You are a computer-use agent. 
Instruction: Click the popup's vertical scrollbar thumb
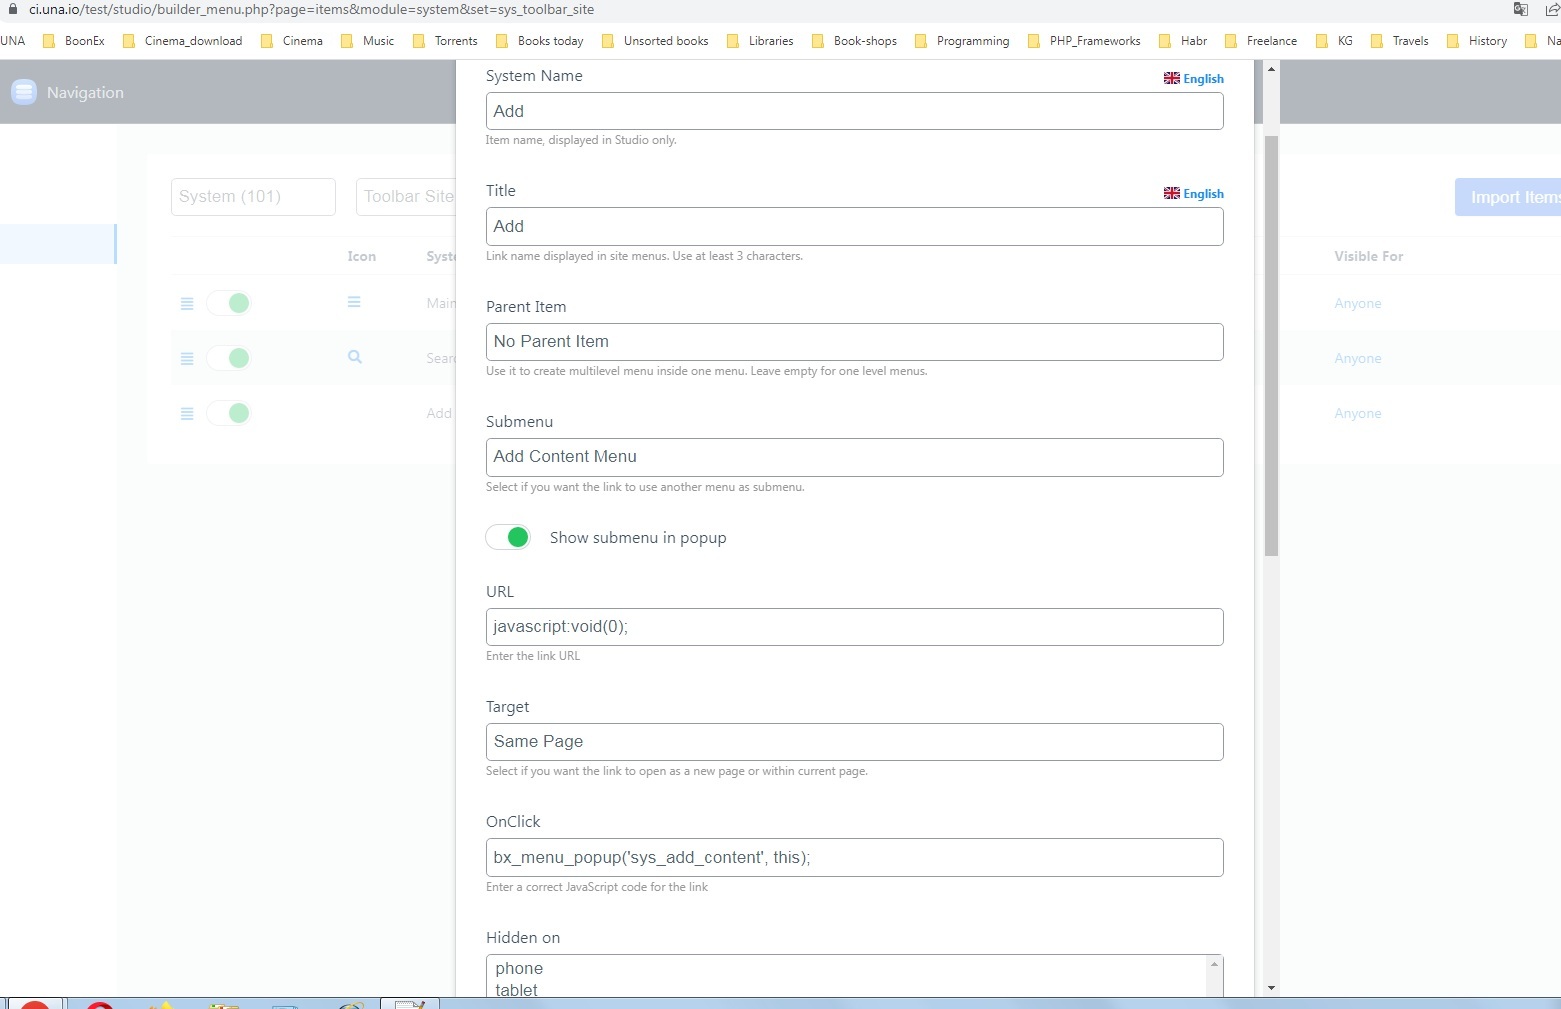1271,345
